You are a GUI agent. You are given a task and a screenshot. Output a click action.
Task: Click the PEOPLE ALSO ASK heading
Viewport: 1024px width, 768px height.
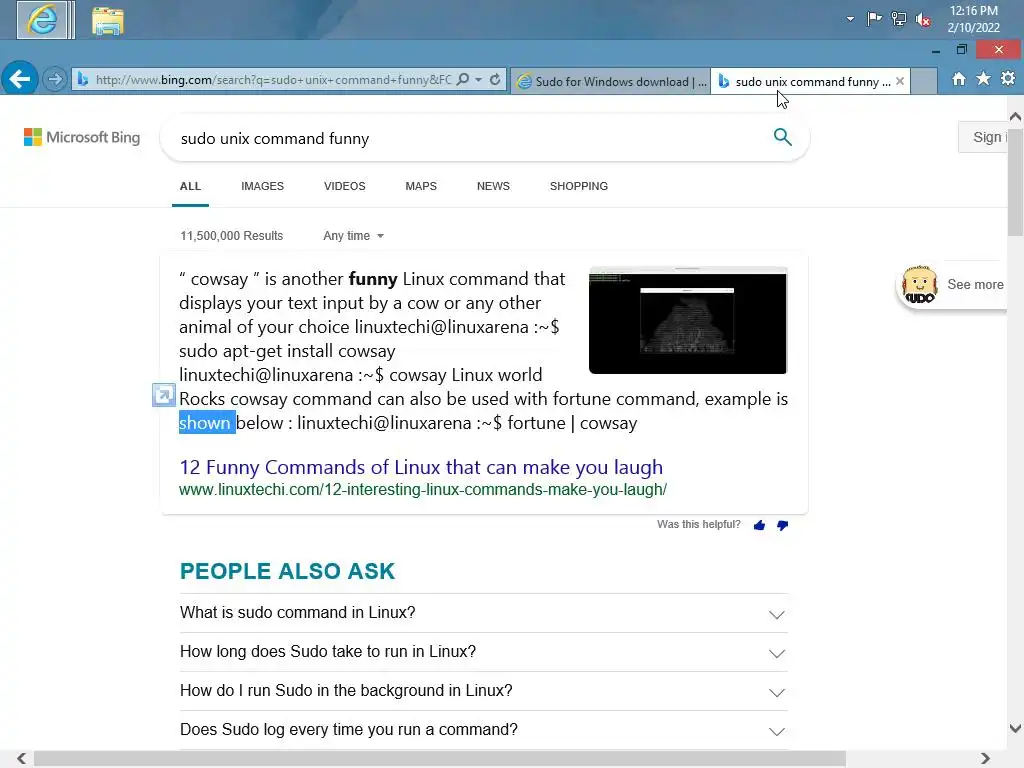pos(287,571)
